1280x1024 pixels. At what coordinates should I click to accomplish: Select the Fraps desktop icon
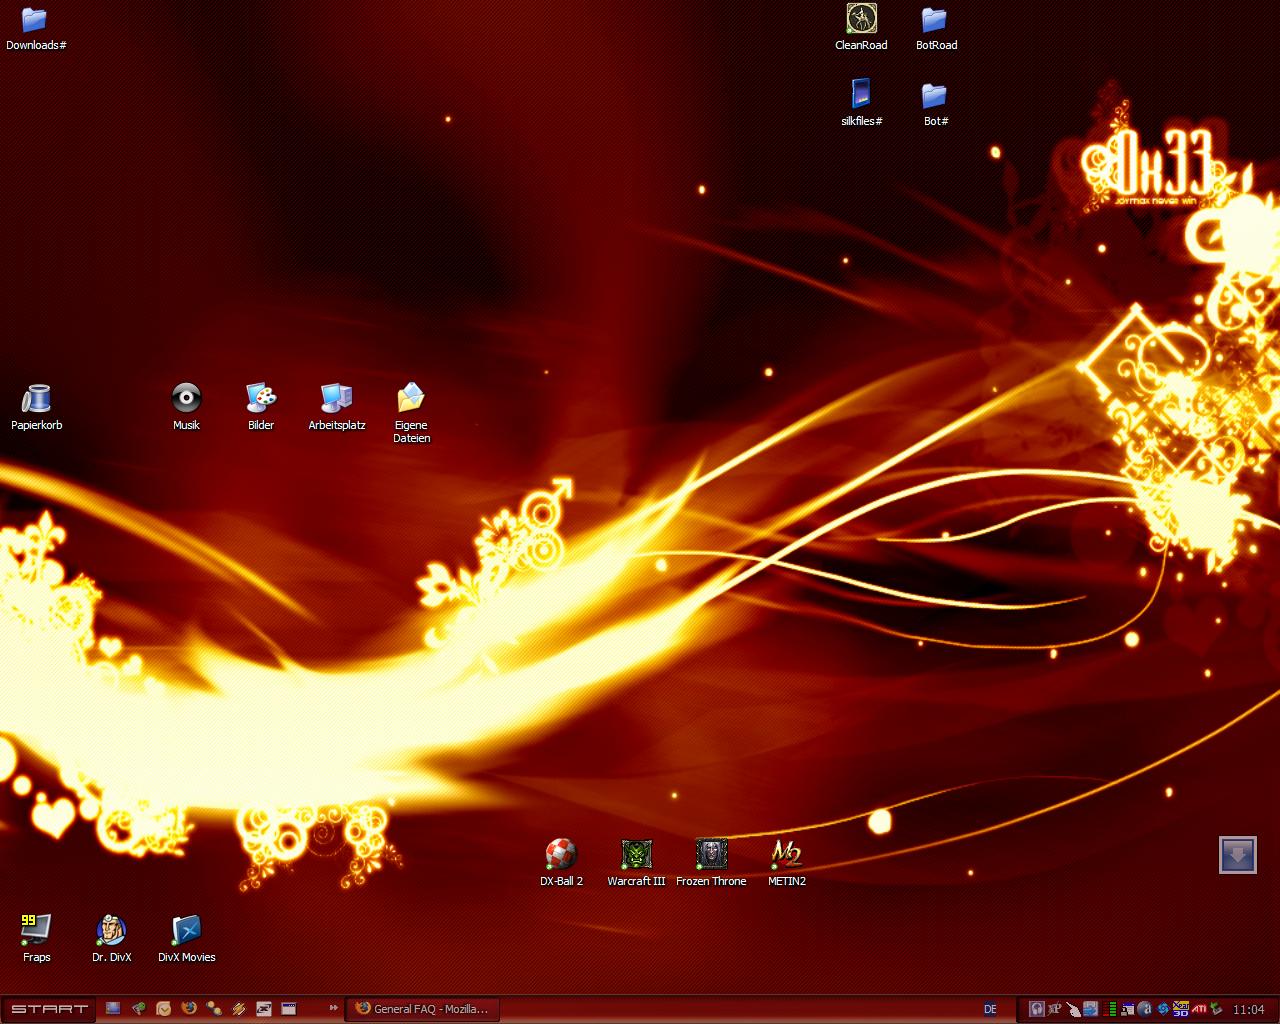36,930
